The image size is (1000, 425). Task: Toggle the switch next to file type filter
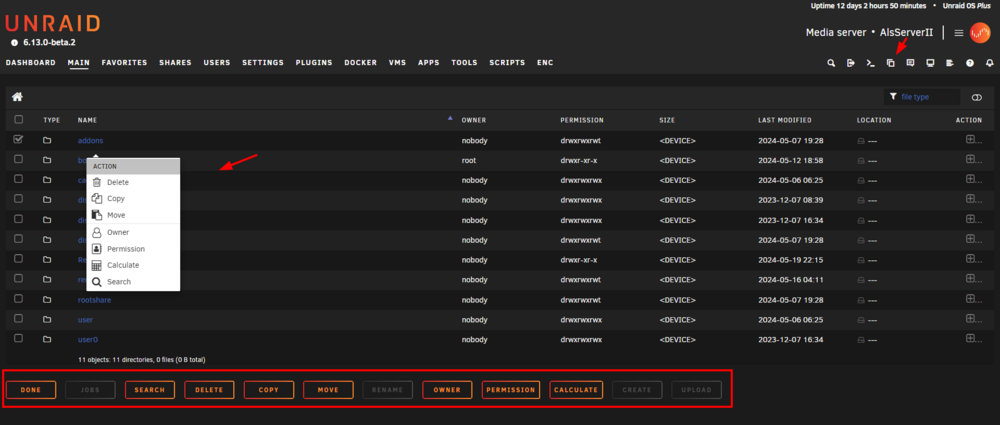(x=976, y=97)
